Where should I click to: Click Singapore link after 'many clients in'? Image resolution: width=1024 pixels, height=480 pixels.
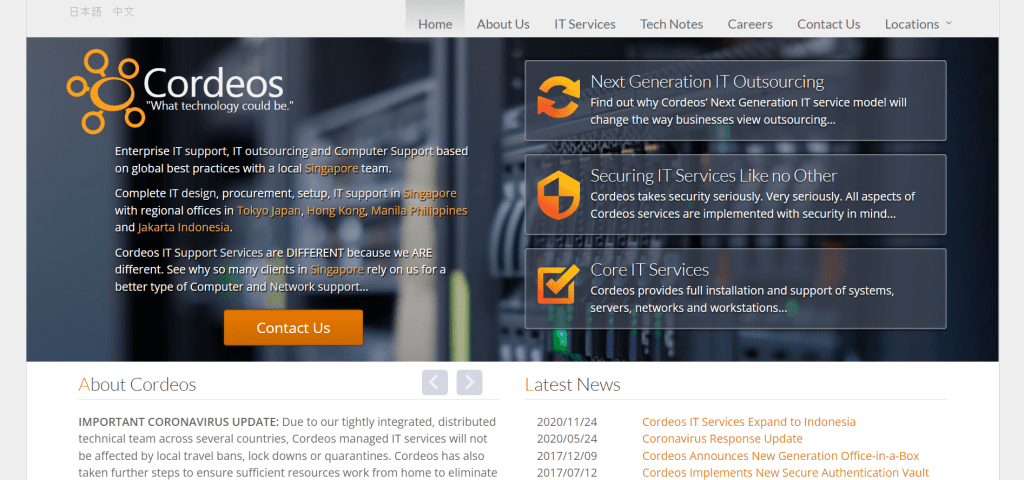tap(337, 270)
